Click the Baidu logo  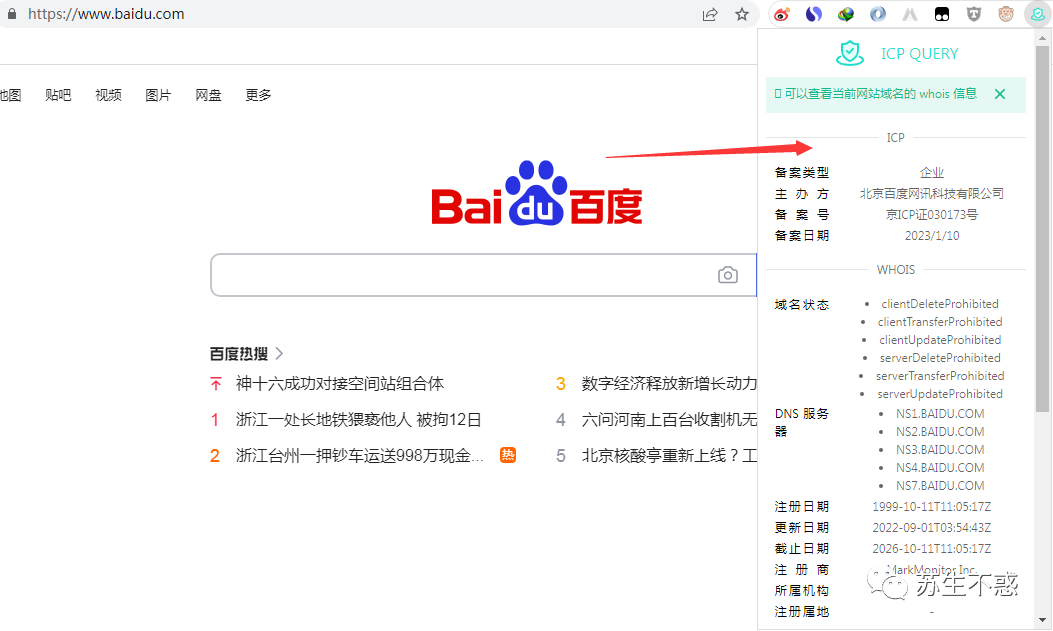coord(537,193)
